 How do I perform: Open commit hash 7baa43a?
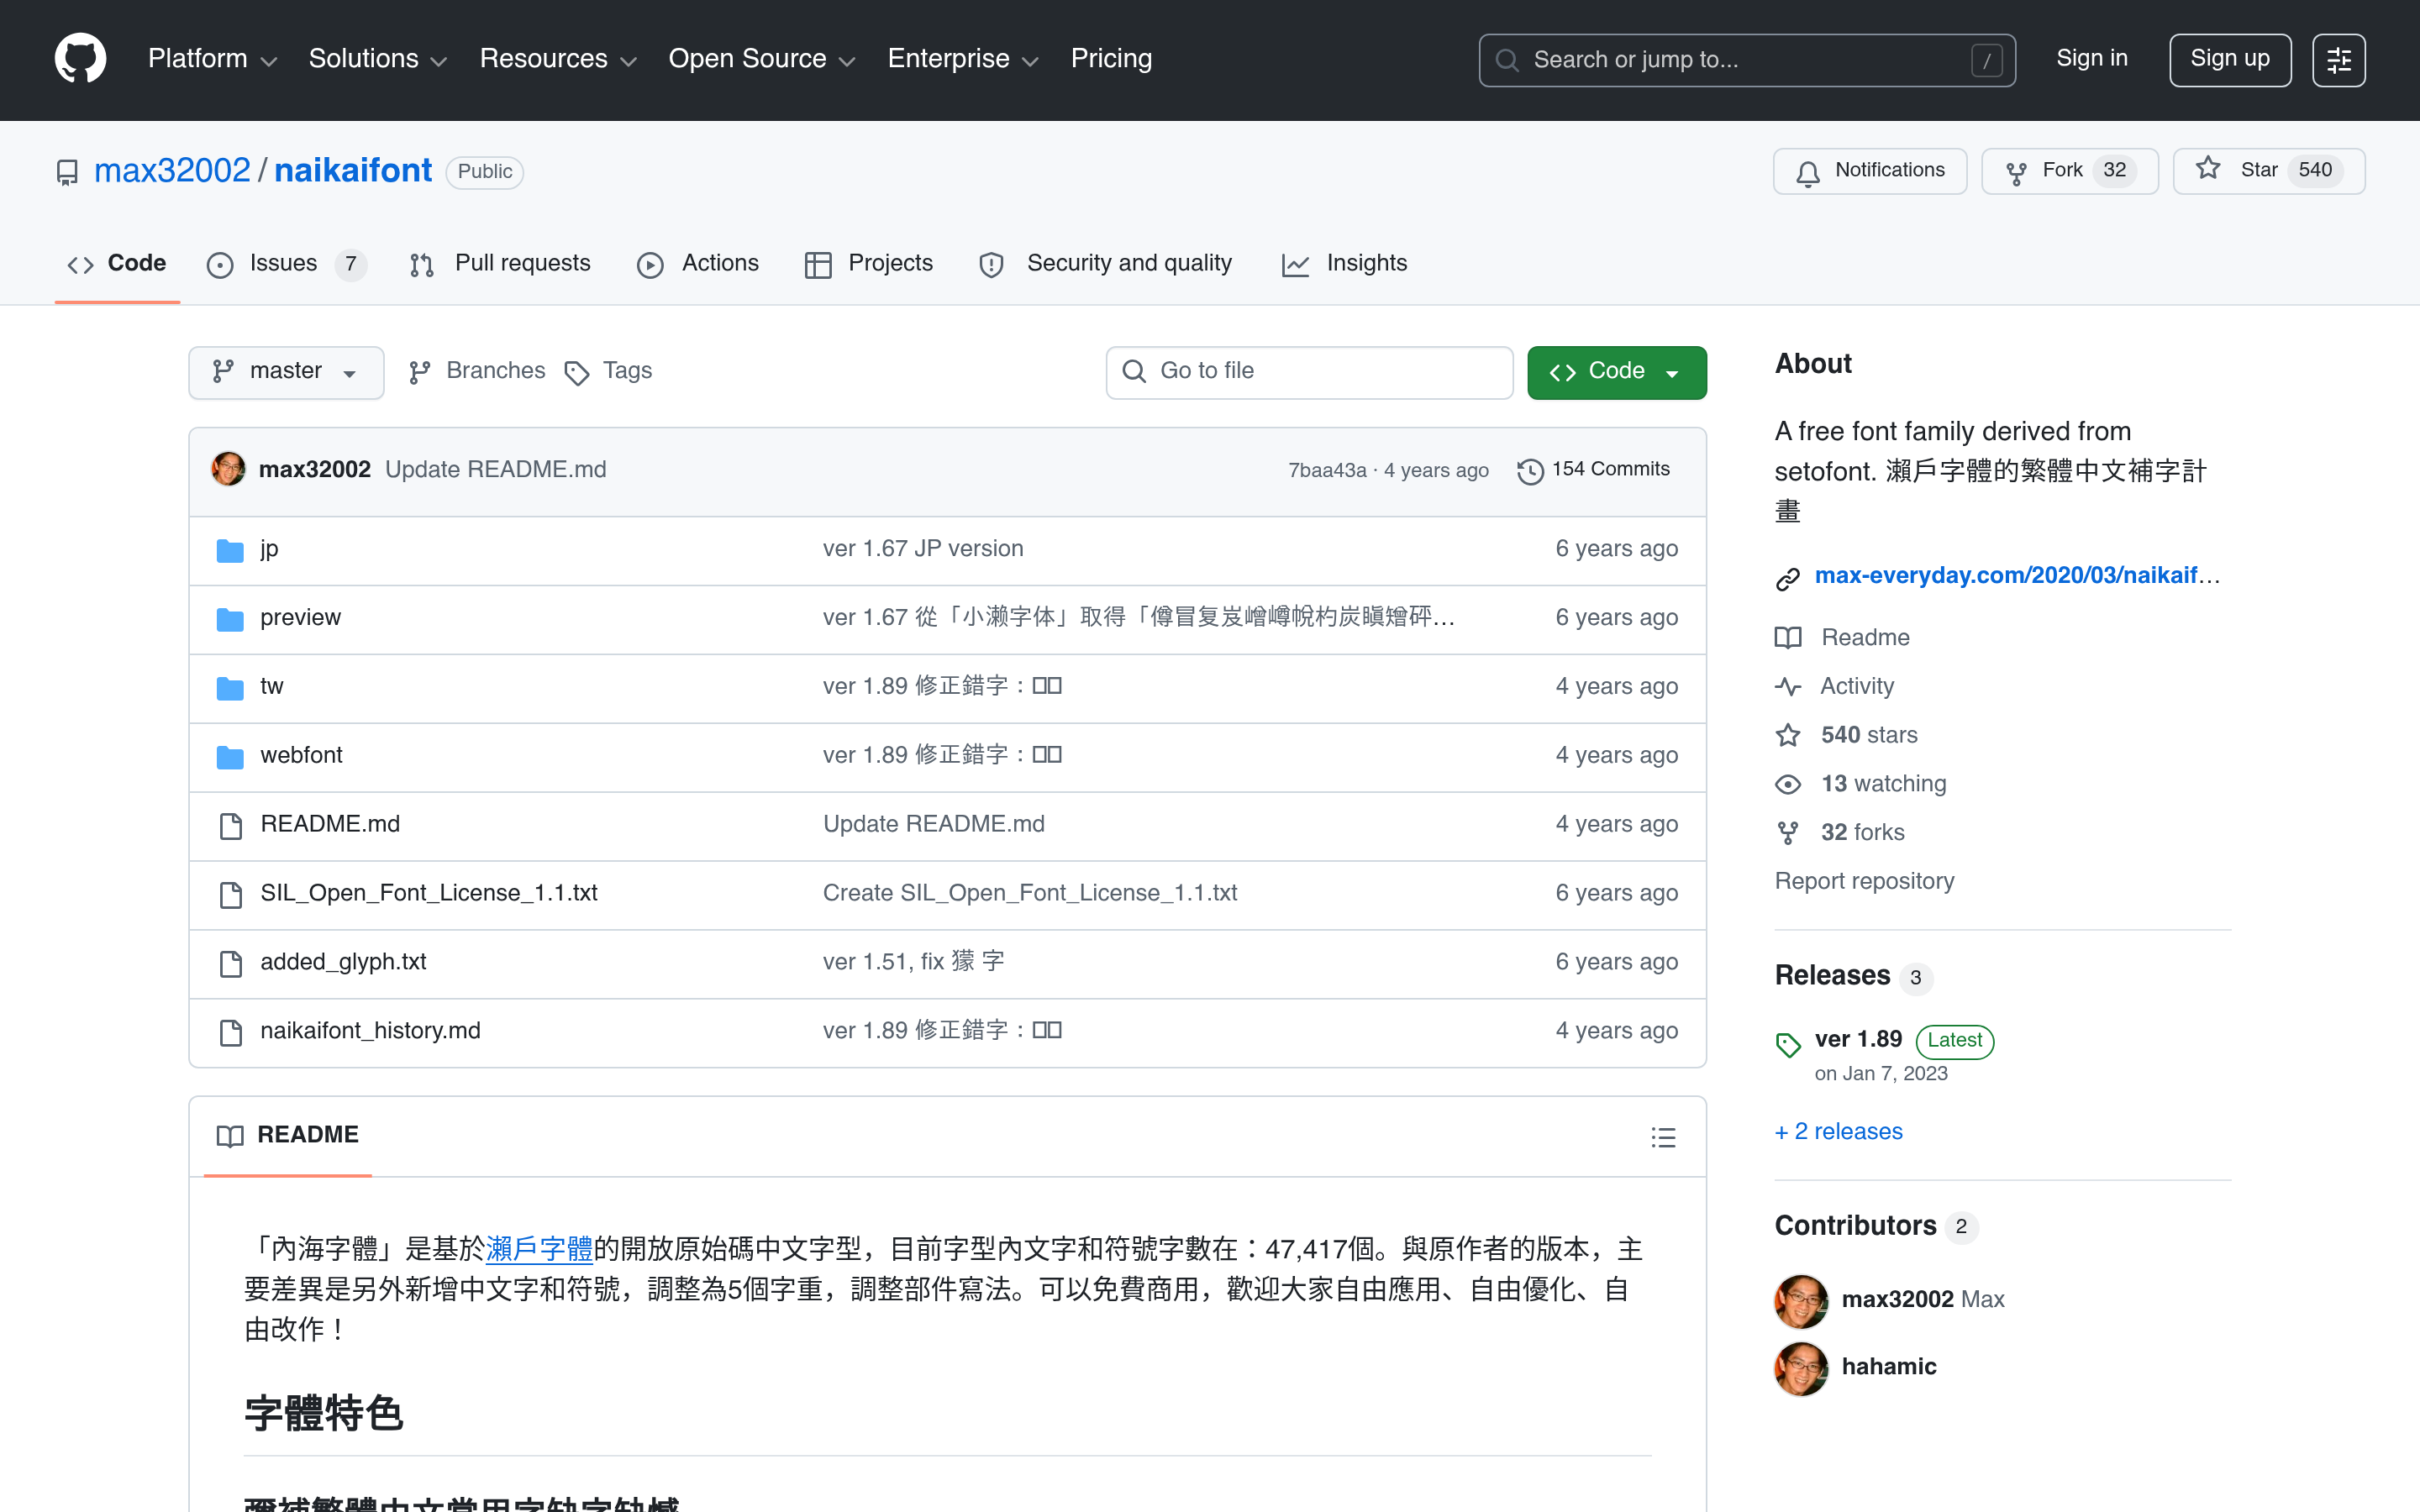tap(1327, 471)
